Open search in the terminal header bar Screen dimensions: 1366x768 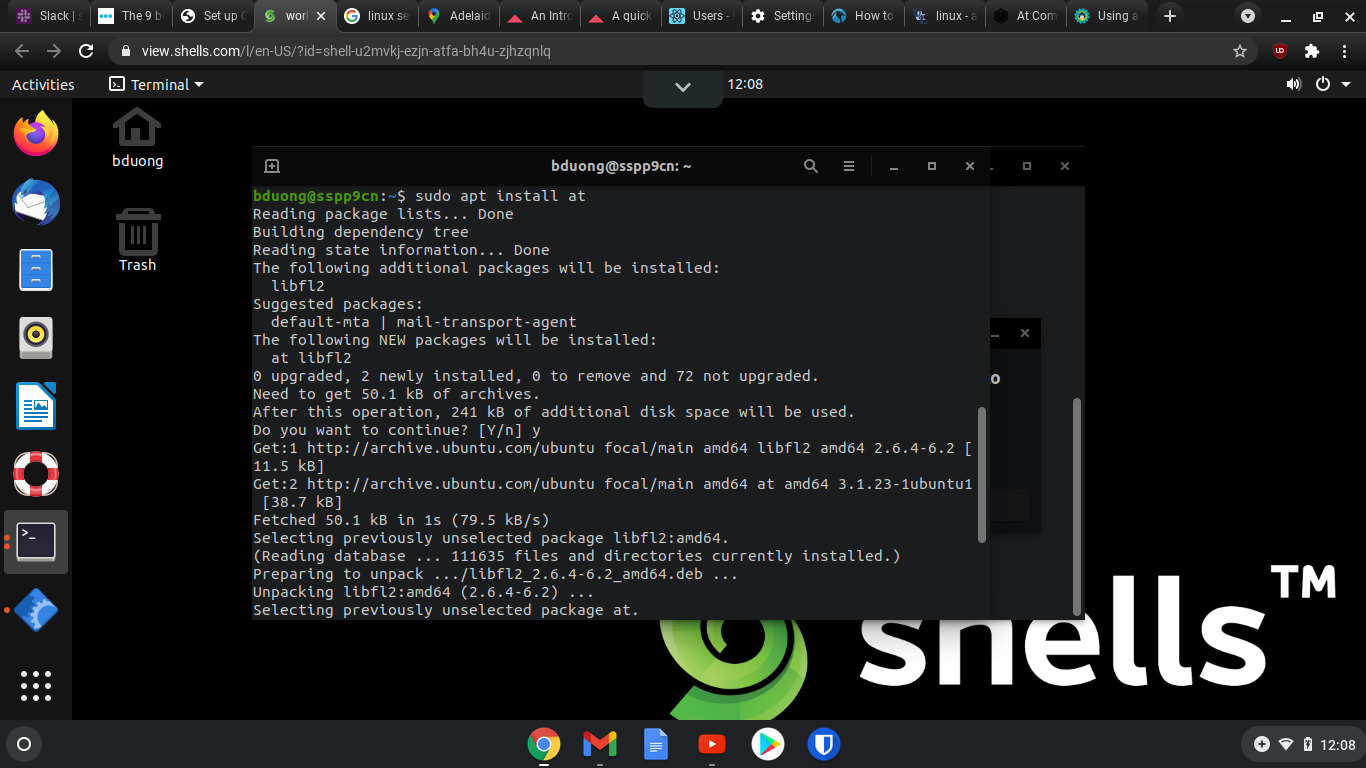[x=811, y=166]
